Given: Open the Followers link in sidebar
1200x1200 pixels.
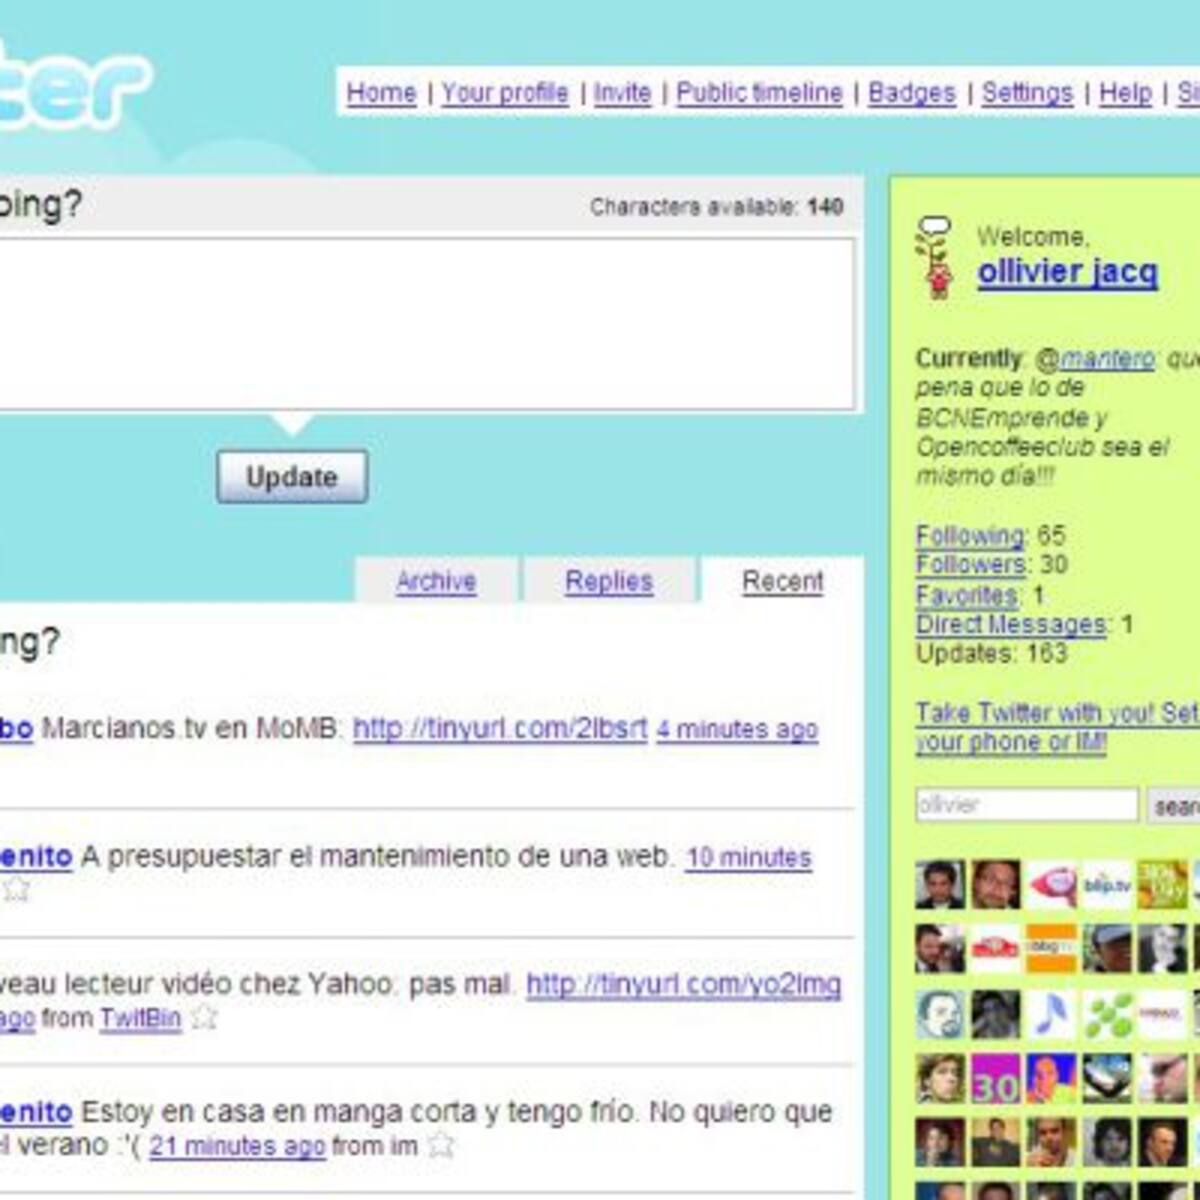Looking at the screenshot, I should [x=971, y=565].
